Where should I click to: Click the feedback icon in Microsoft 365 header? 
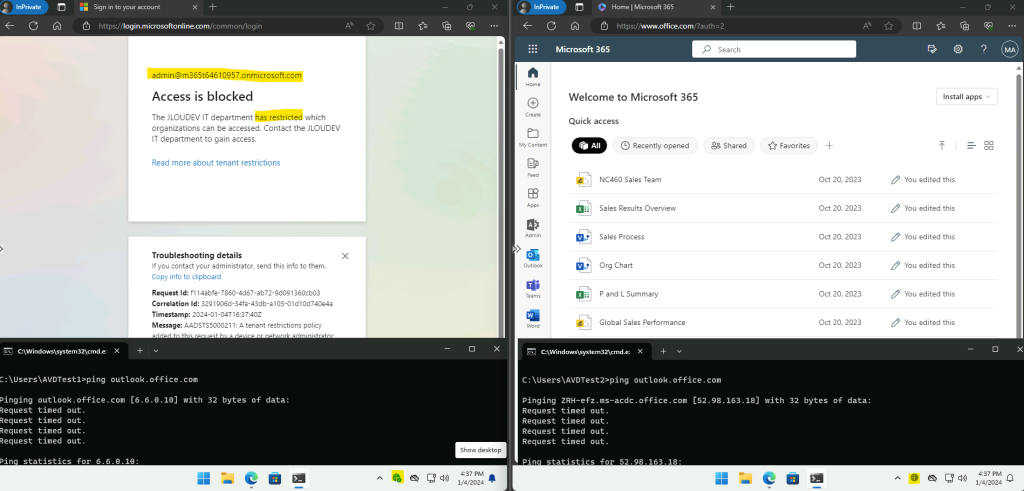pyautogui.click(x=932, y=49)
